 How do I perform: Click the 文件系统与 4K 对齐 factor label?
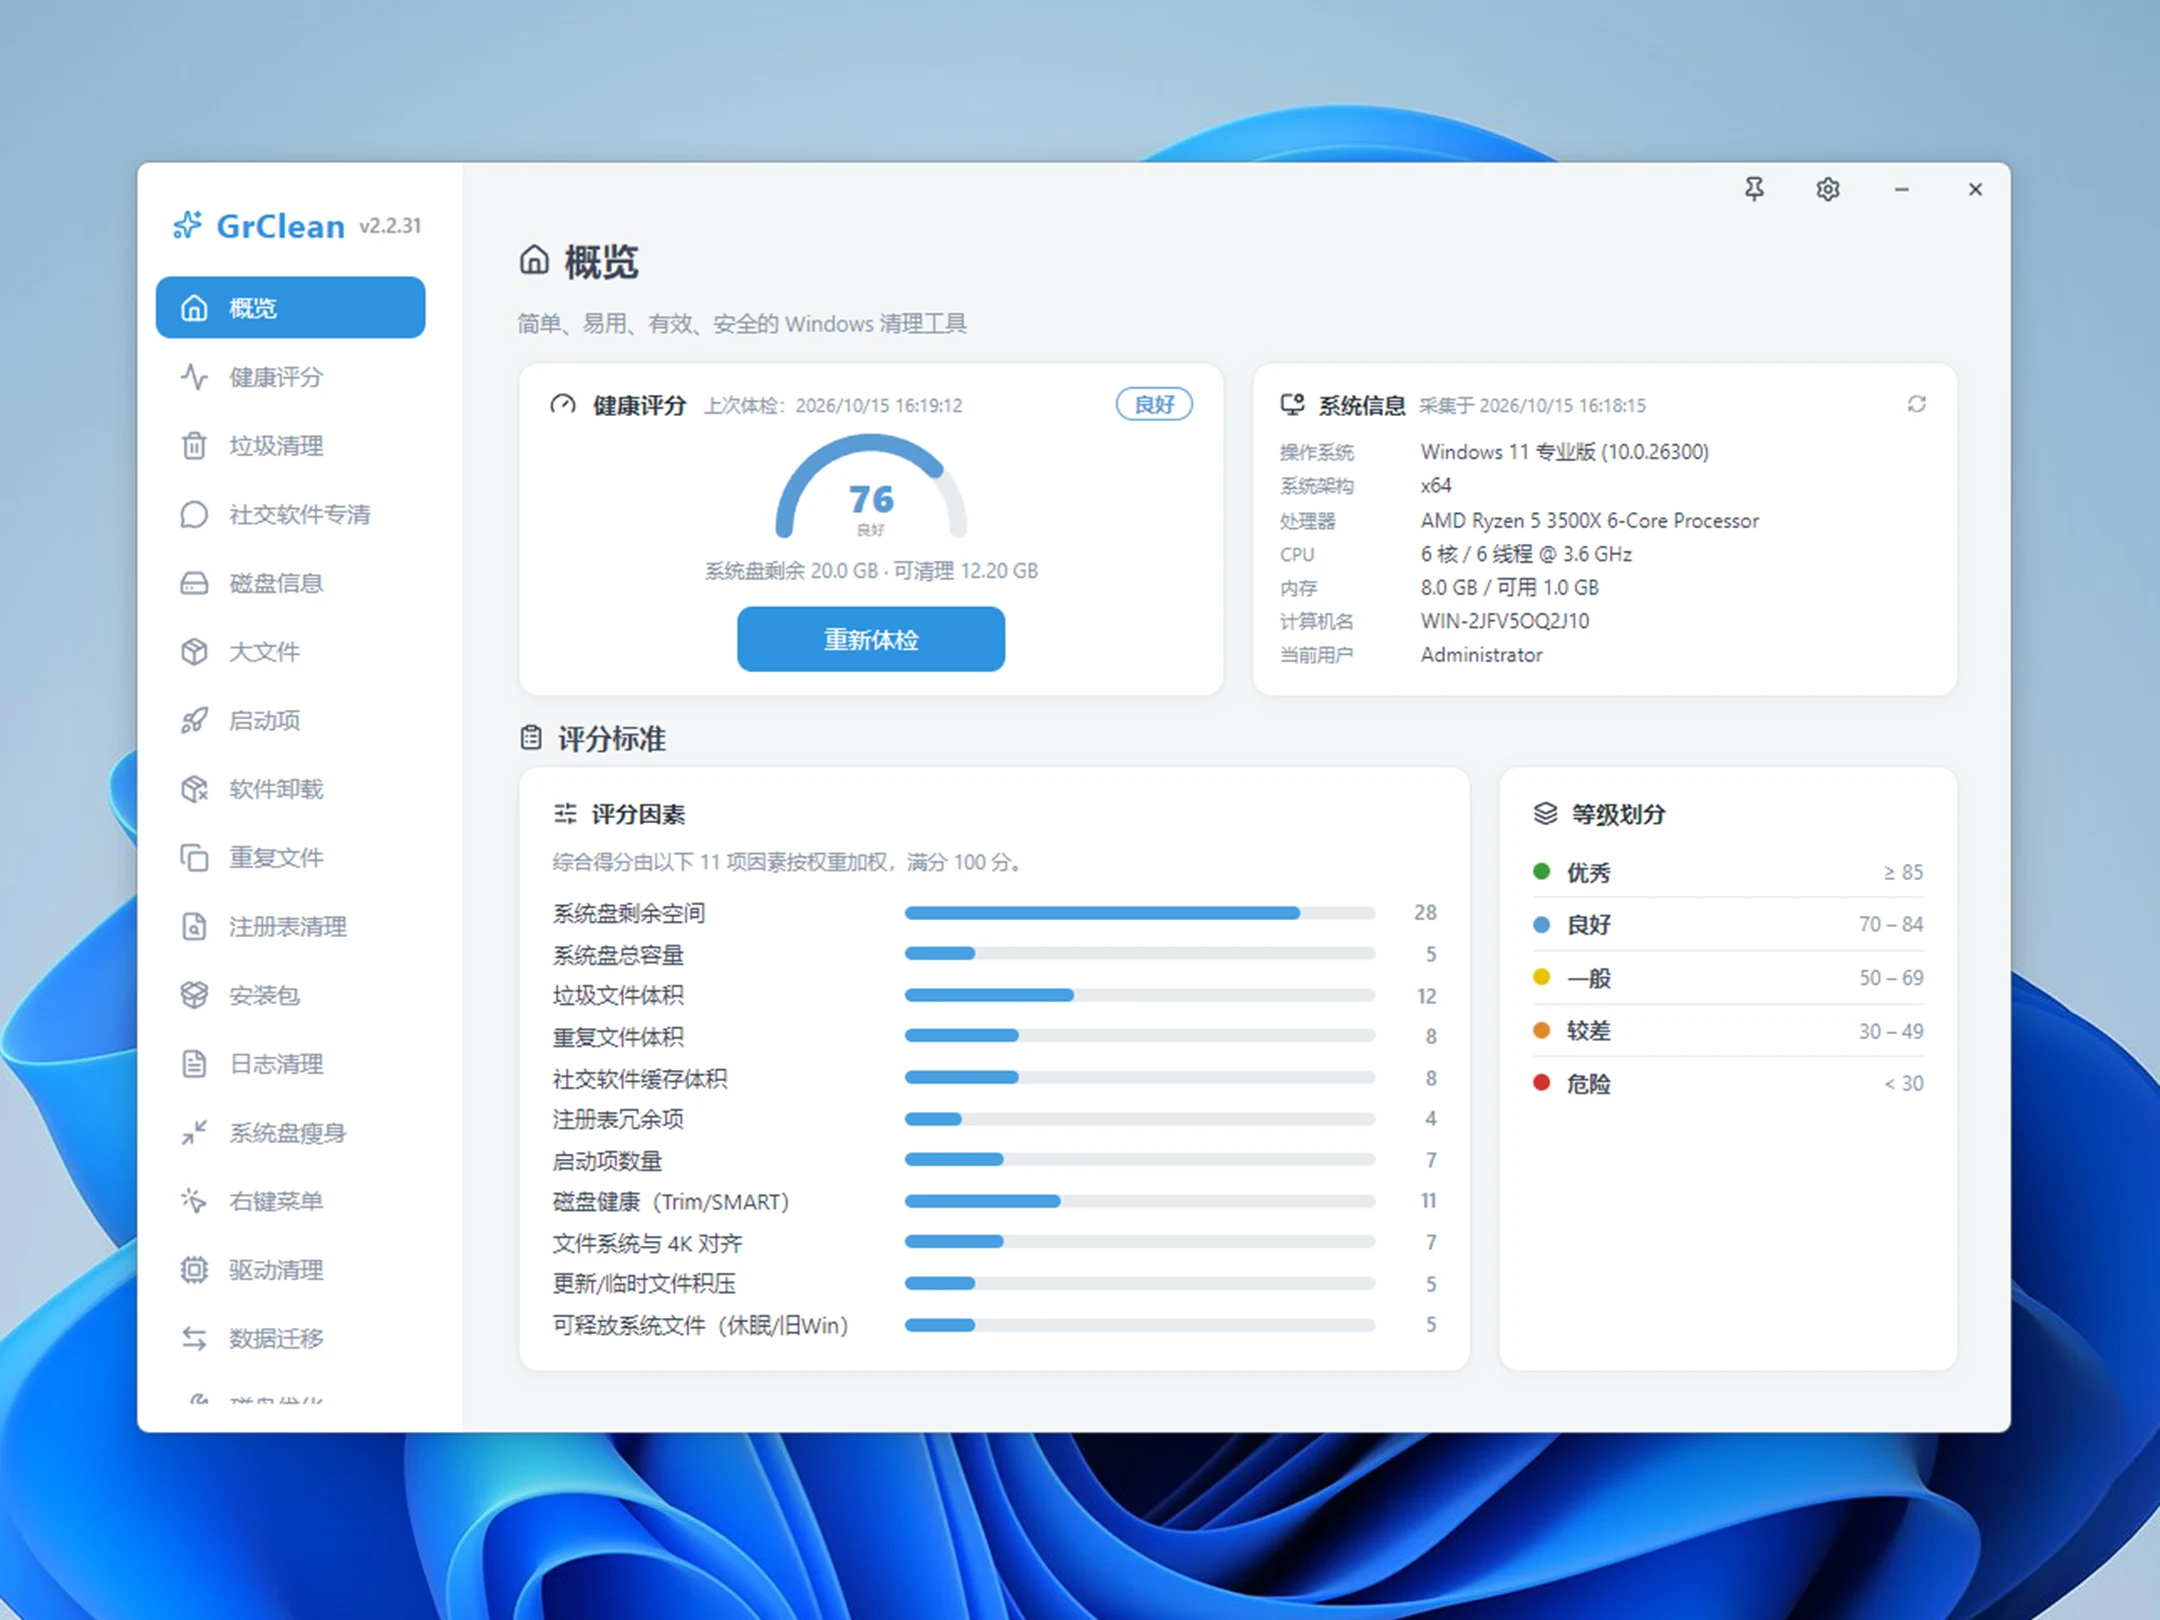pyautogui.click(x=647, y=1243)
